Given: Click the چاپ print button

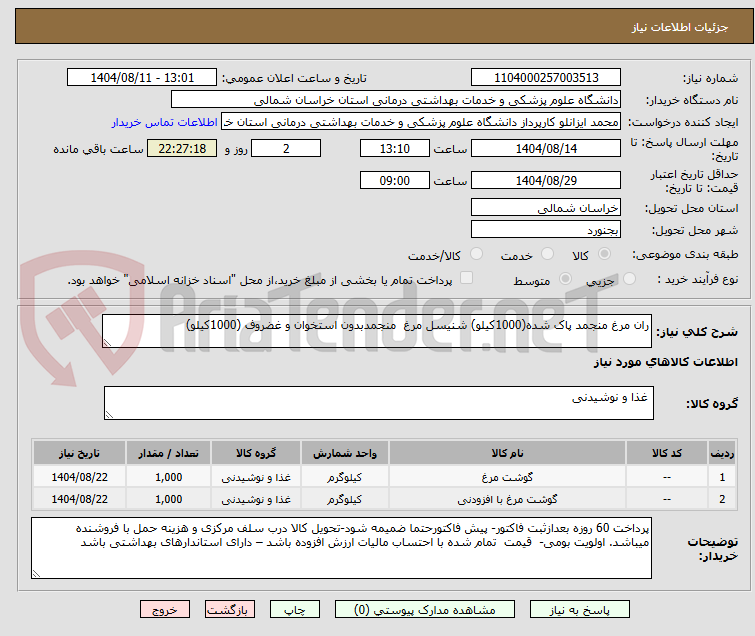Looking at the screenshot, I should tap(295, 610).
